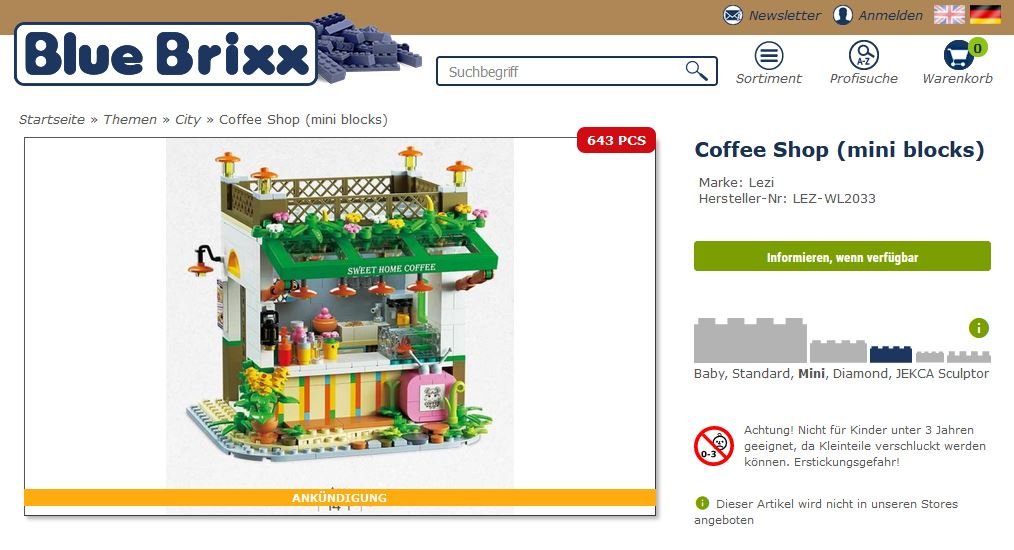1014x550 pixels.
Task: Switch language with the German flag
Action: click(x=985, y=14)
